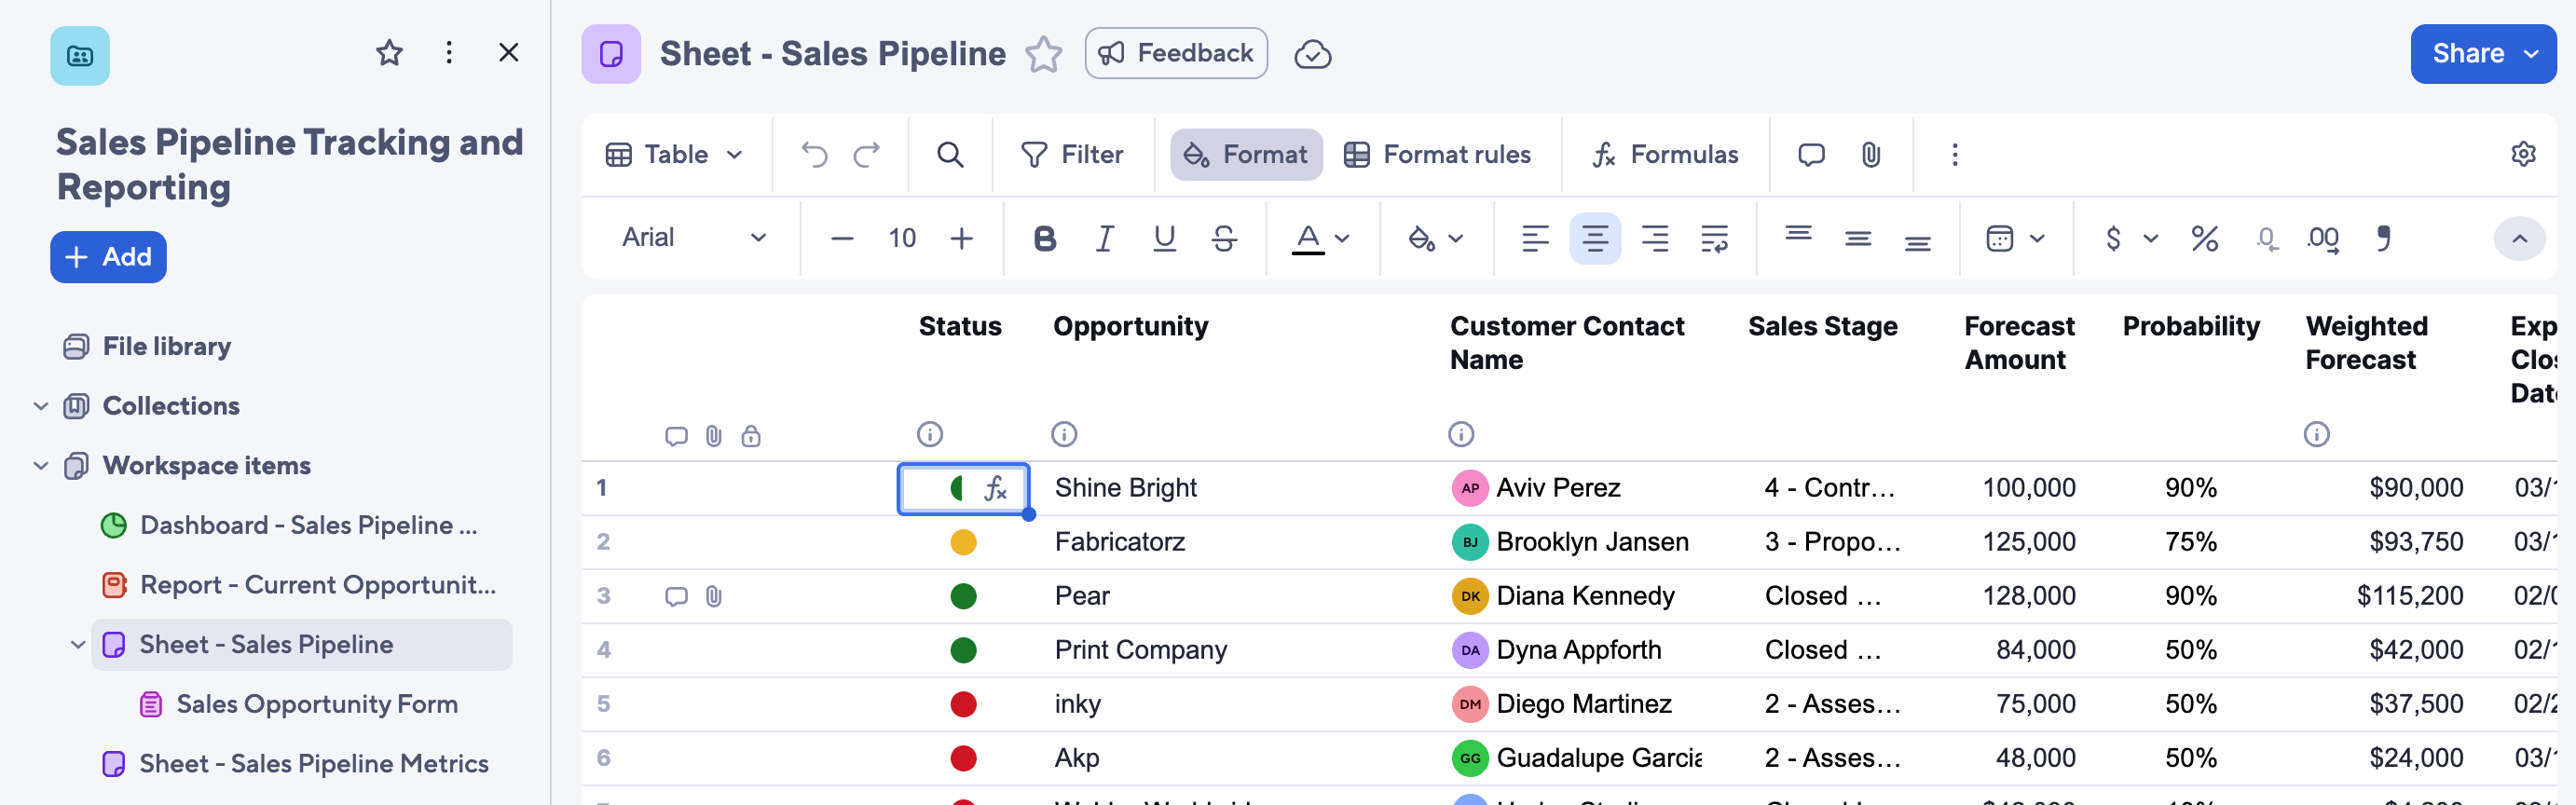This screenshot has width=2576, height=805.
Task: Open sheet settings gear
Action: click(x=2523, y=154)
